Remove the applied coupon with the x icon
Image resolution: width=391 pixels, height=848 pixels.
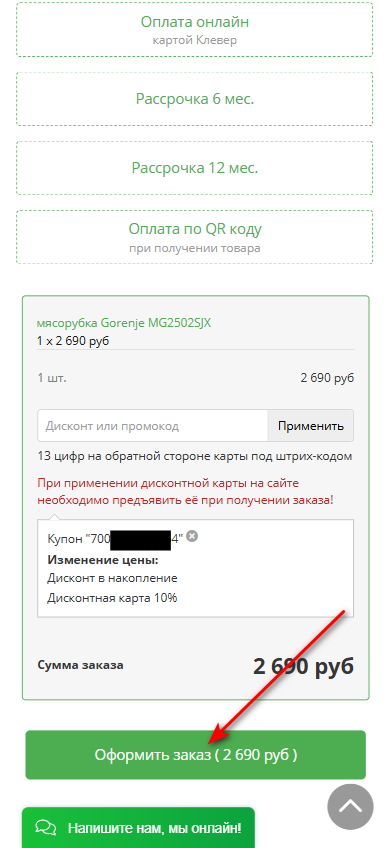point(191,536)
